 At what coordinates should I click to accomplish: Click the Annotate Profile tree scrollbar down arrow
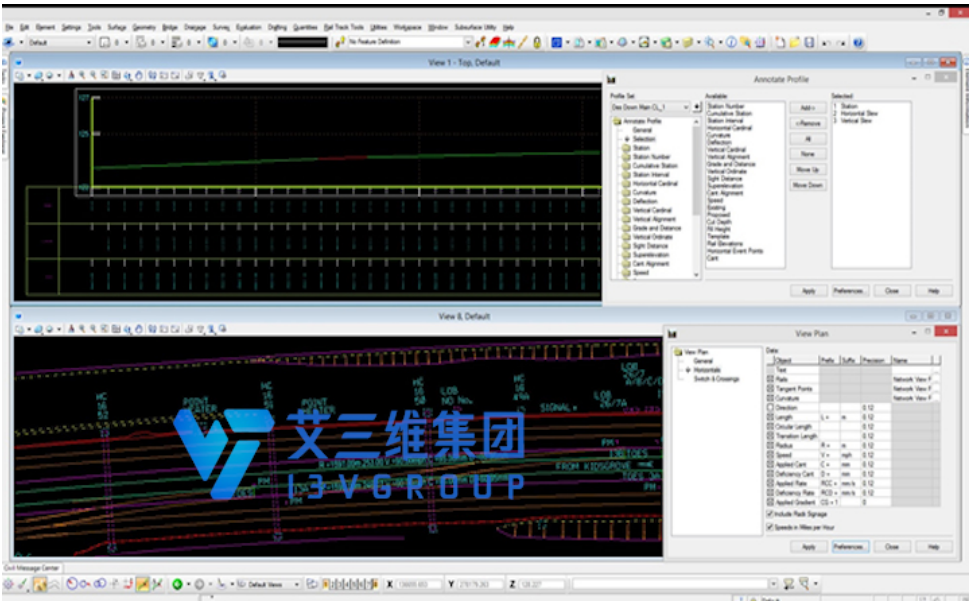696,275
